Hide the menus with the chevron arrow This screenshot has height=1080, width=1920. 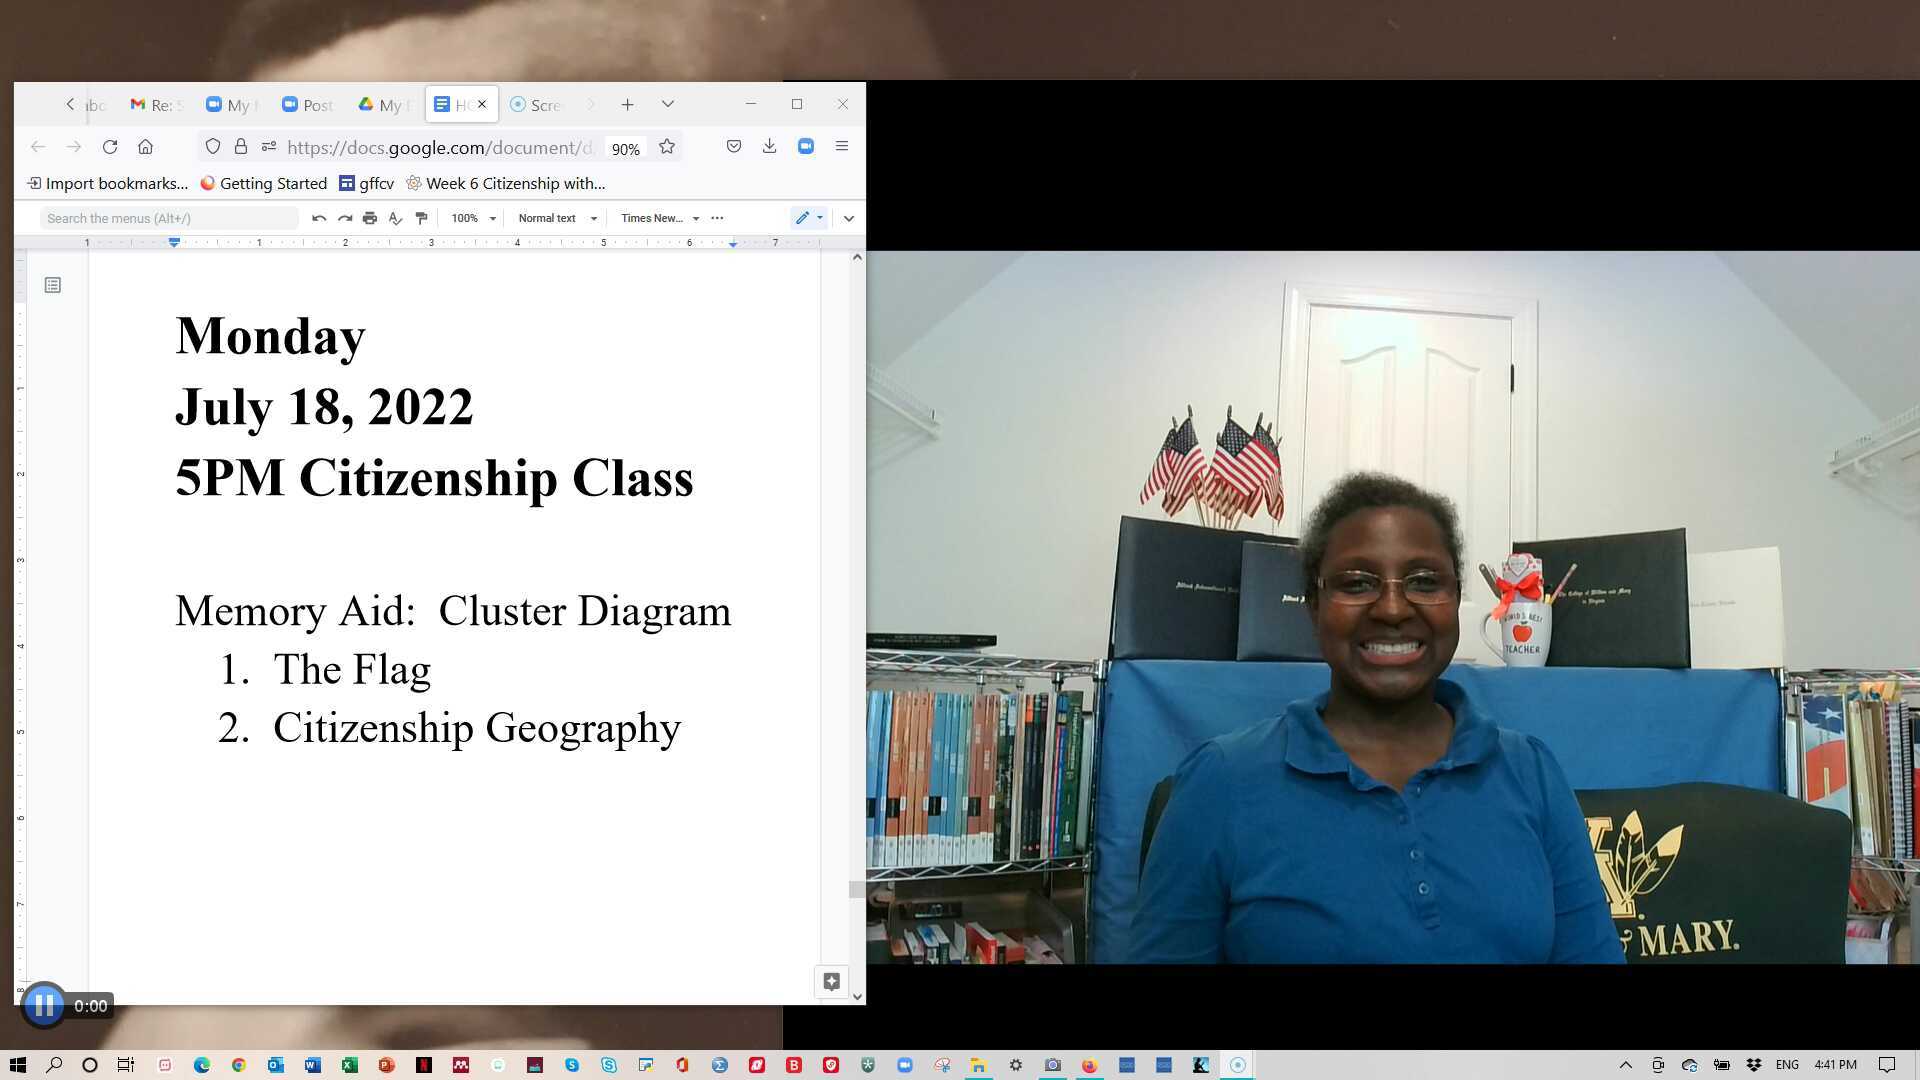(849, 218)
